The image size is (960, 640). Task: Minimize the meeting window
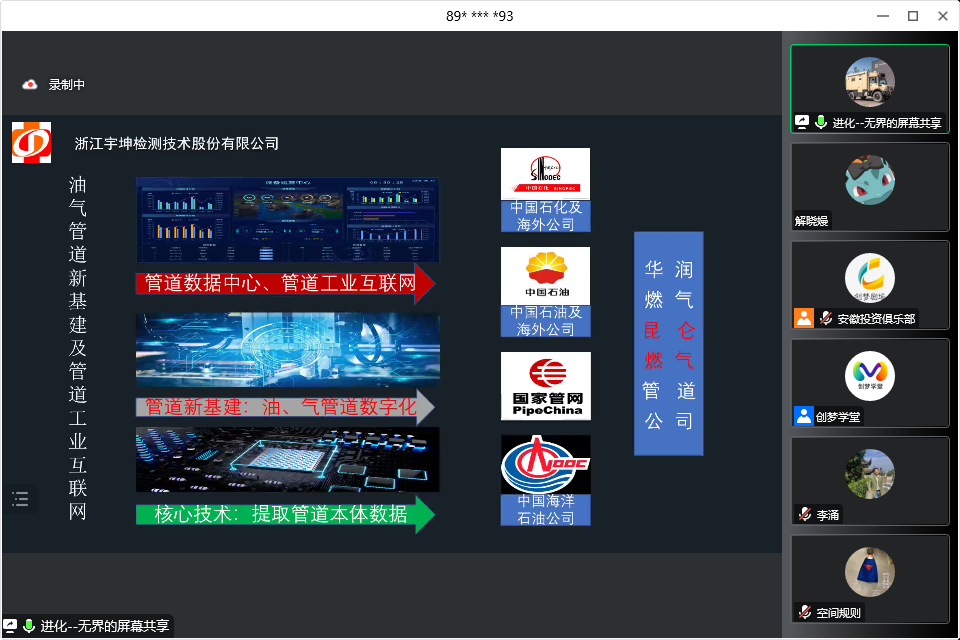883,16
